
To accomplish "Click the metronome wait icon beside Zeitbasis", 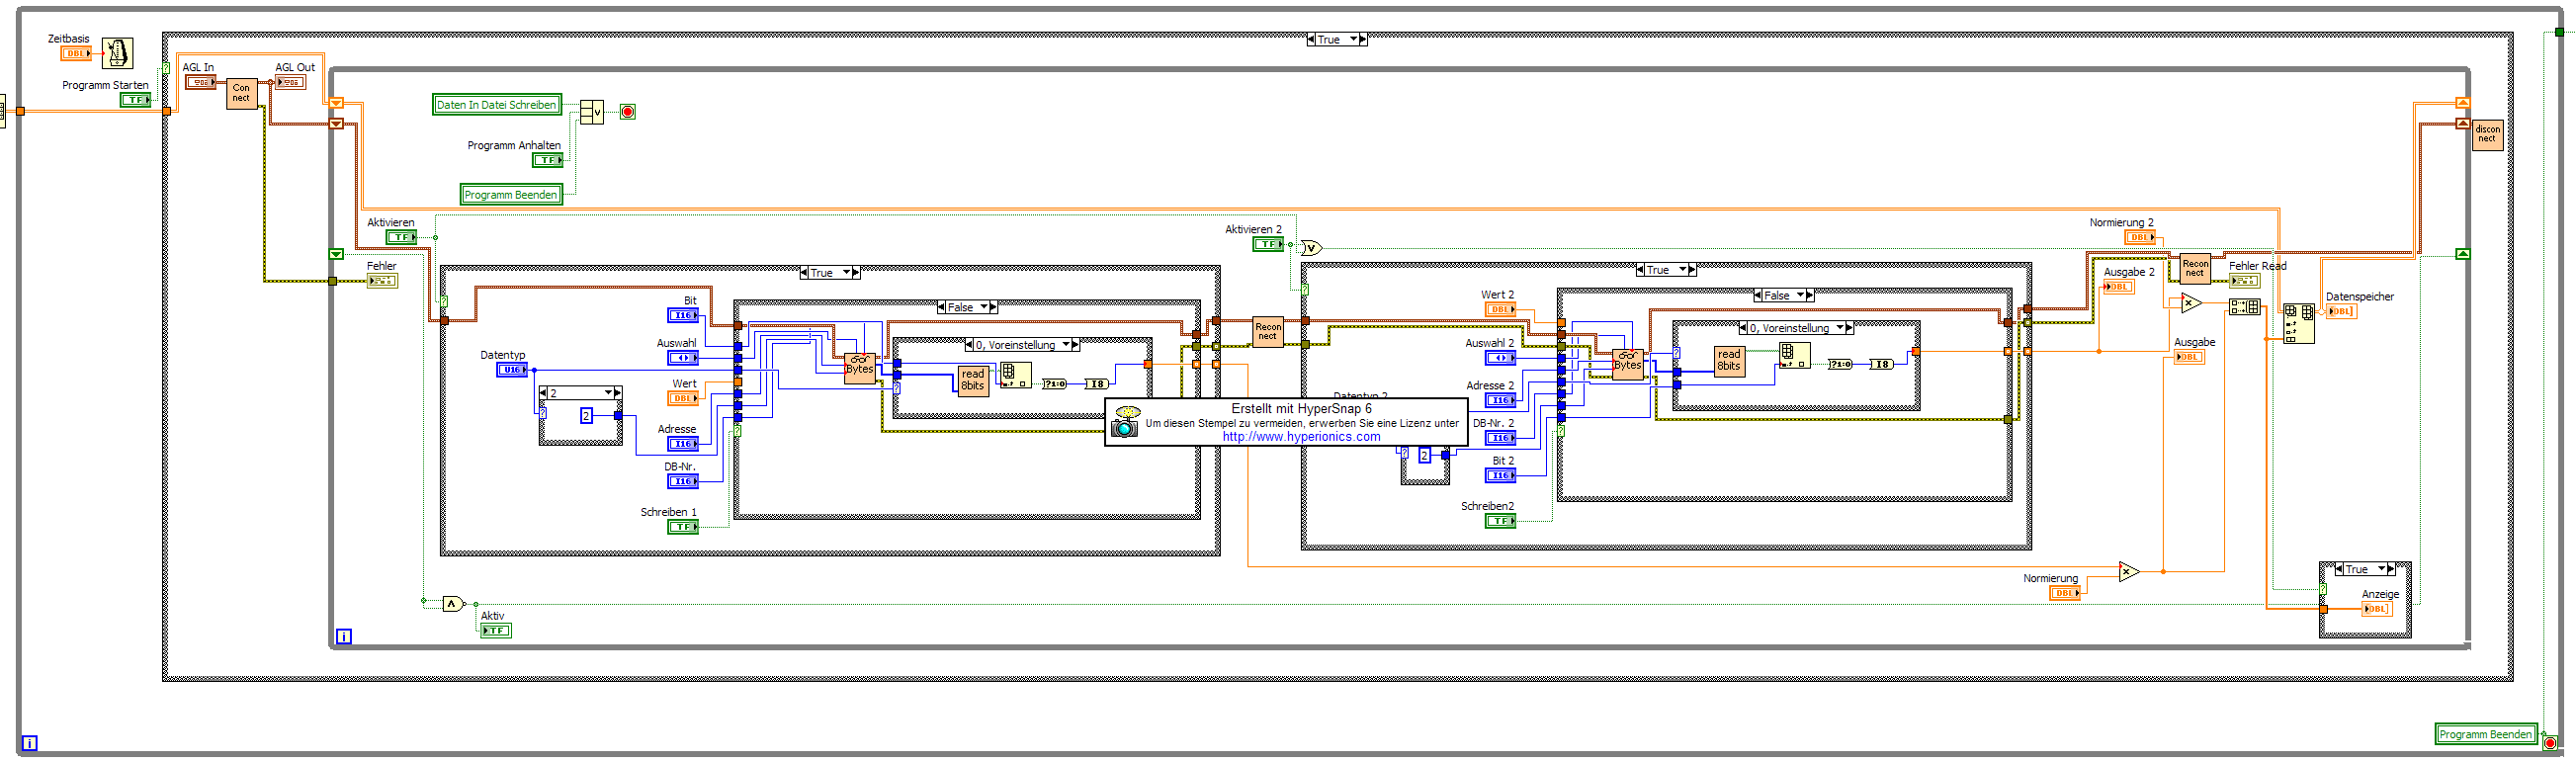I will (117, 53).
